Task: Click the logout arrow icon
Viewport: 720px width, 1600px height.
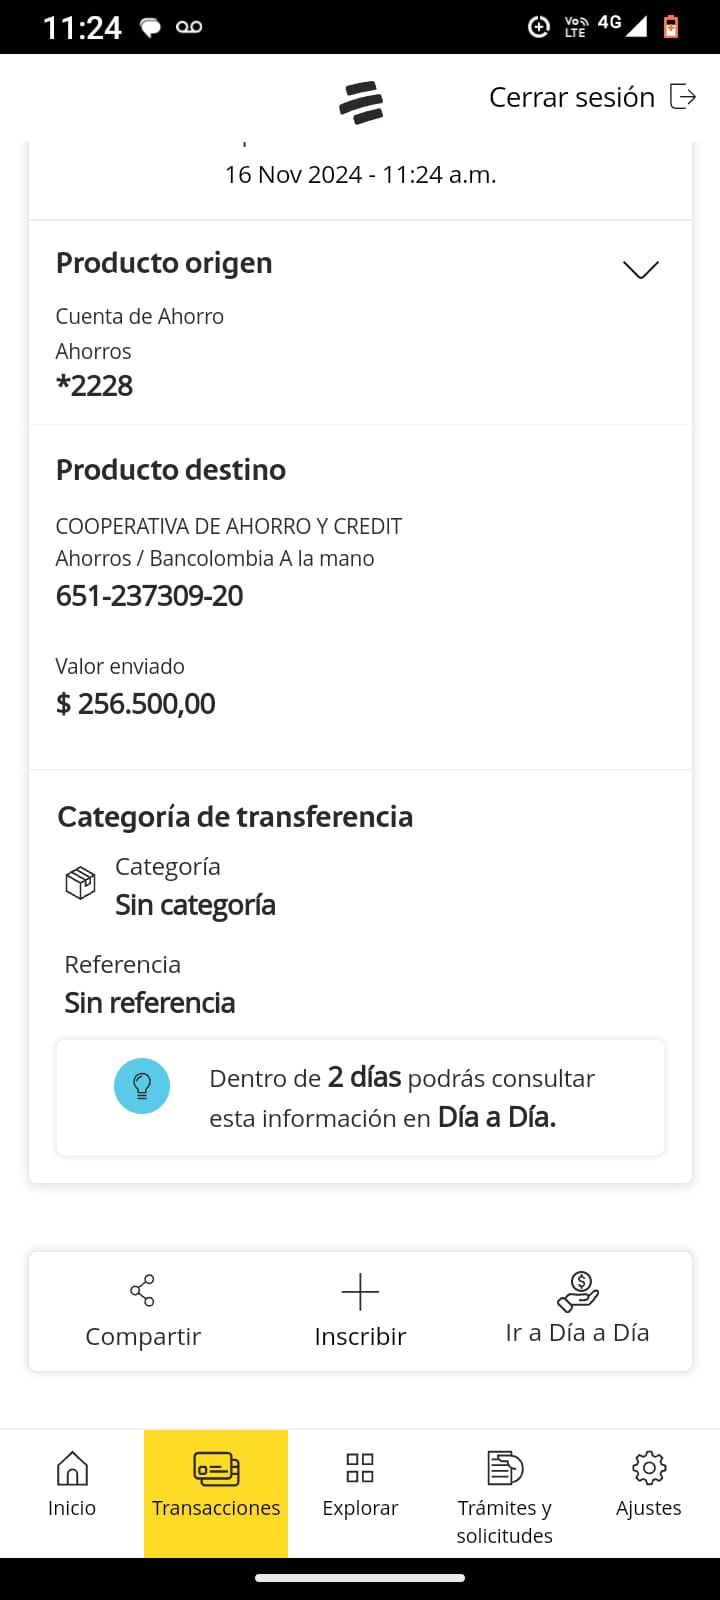Action: (x=683, y=97)
